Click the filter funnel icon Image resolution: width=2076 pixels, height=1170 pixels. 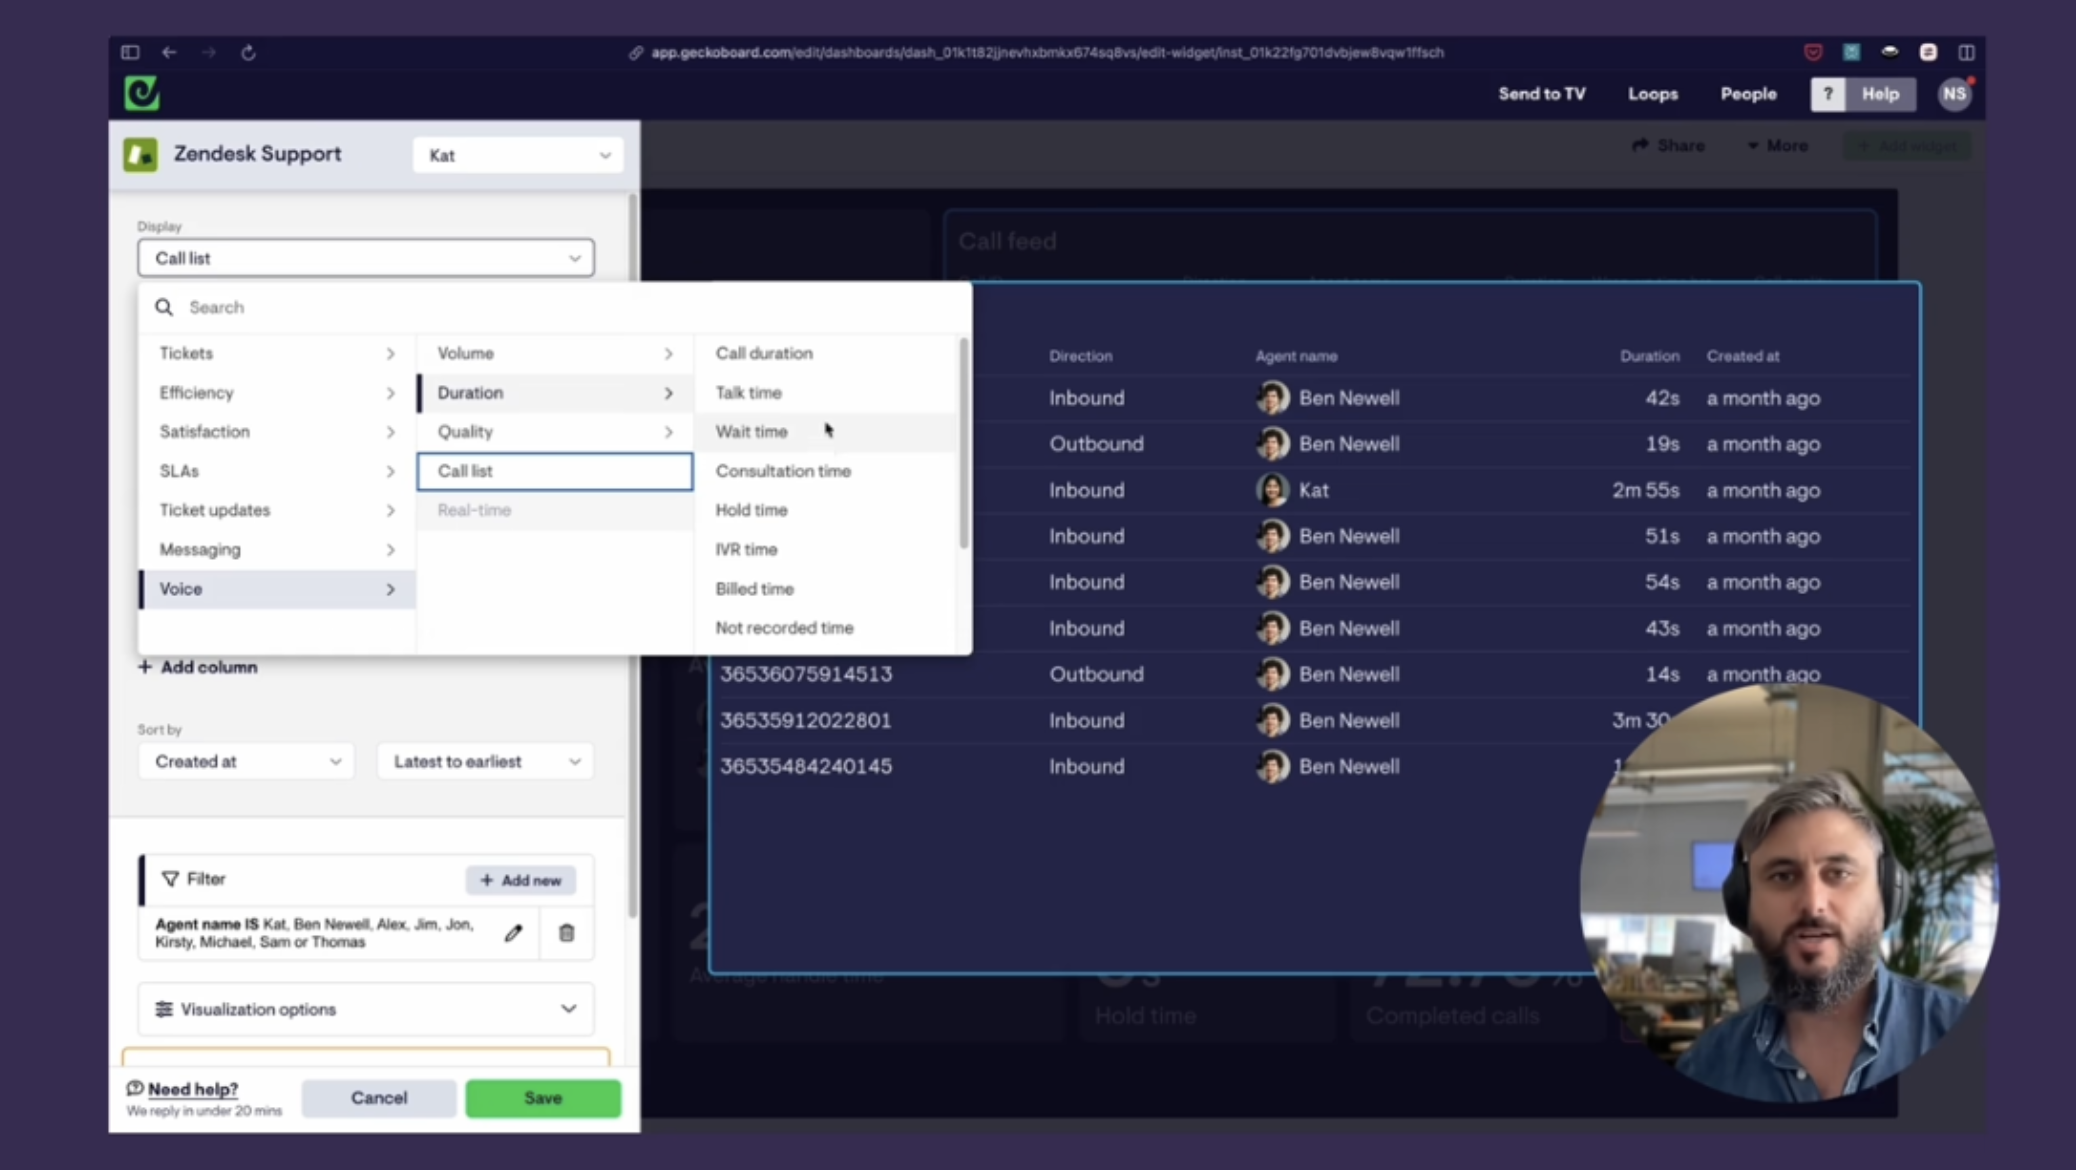[170, 878]
